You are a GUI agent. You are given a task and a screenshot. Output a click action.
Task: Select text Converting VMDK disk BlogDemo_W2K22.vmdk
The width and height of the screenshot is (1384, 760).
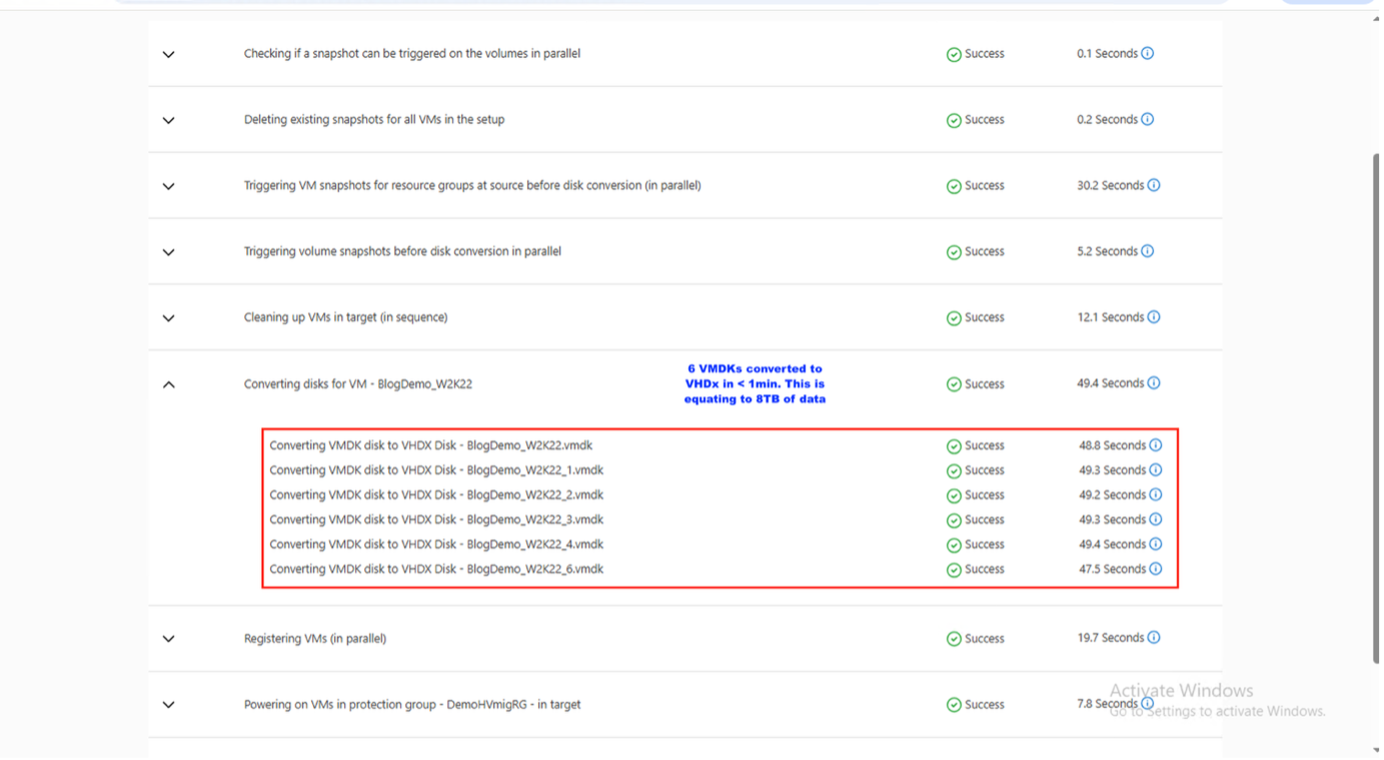431,445
